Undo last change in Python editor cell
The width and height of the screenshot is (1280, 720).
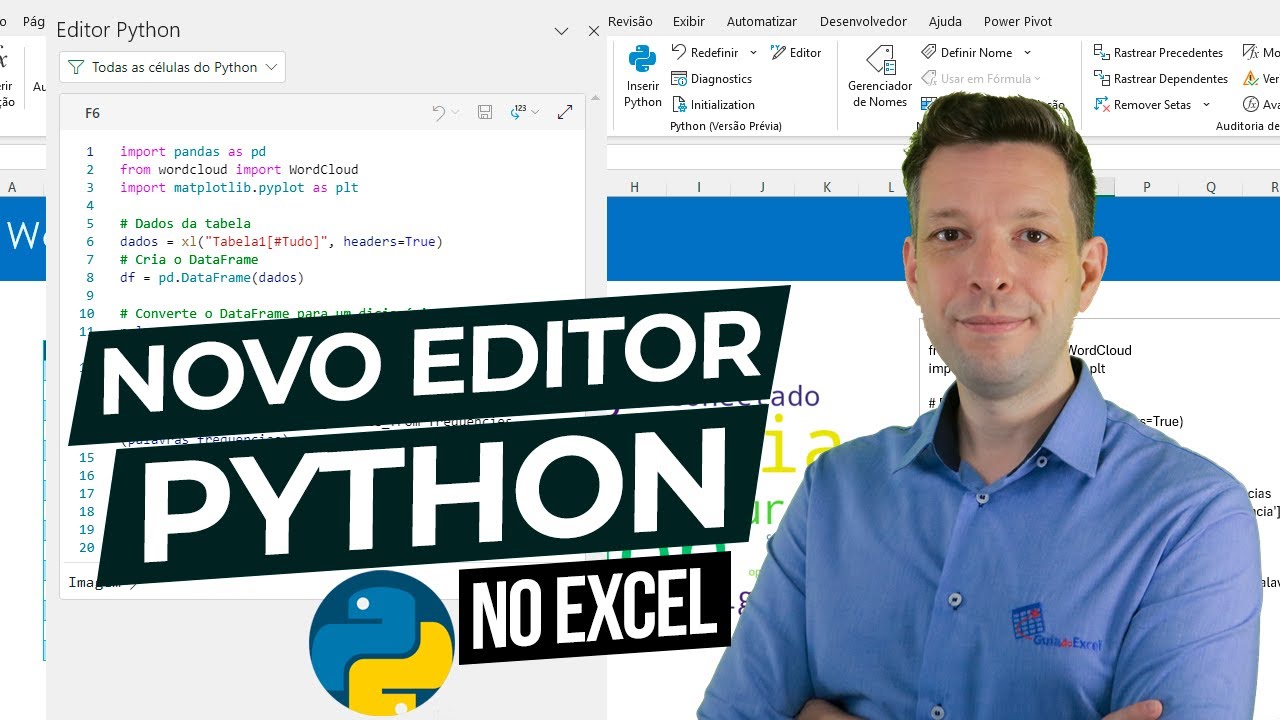438,113
